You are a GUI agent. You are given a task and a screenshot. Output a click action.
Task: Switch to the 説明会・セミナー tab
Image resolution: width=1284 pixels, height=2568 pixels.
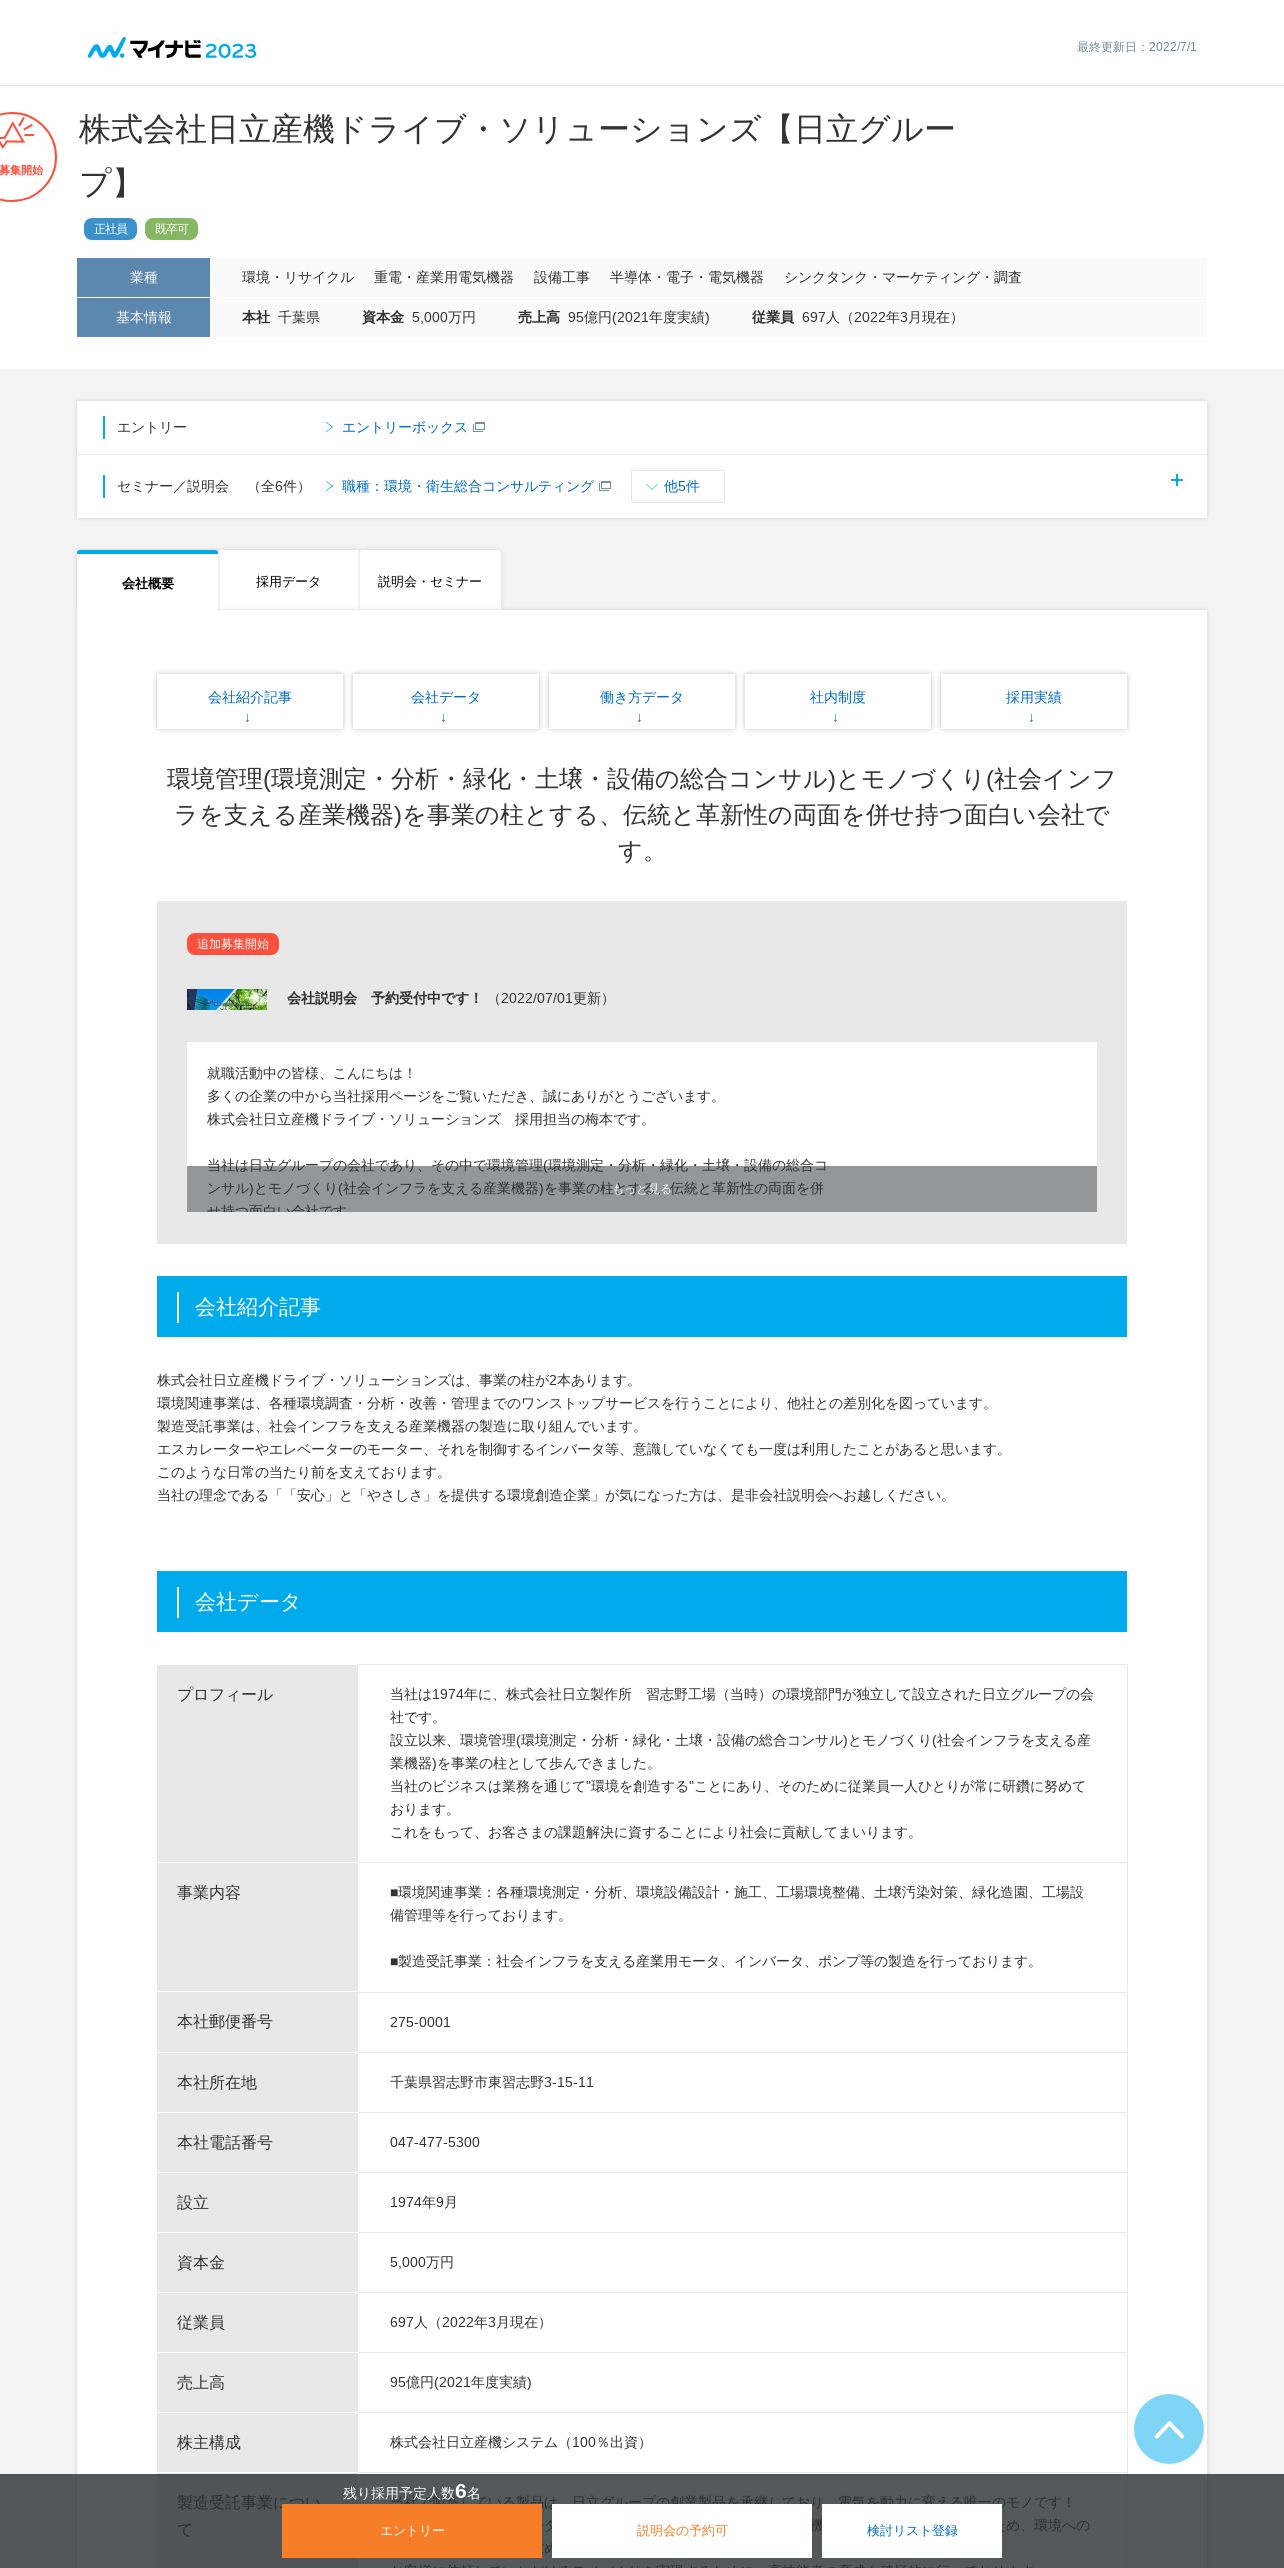pyautogui.click(x=430, y=581)
